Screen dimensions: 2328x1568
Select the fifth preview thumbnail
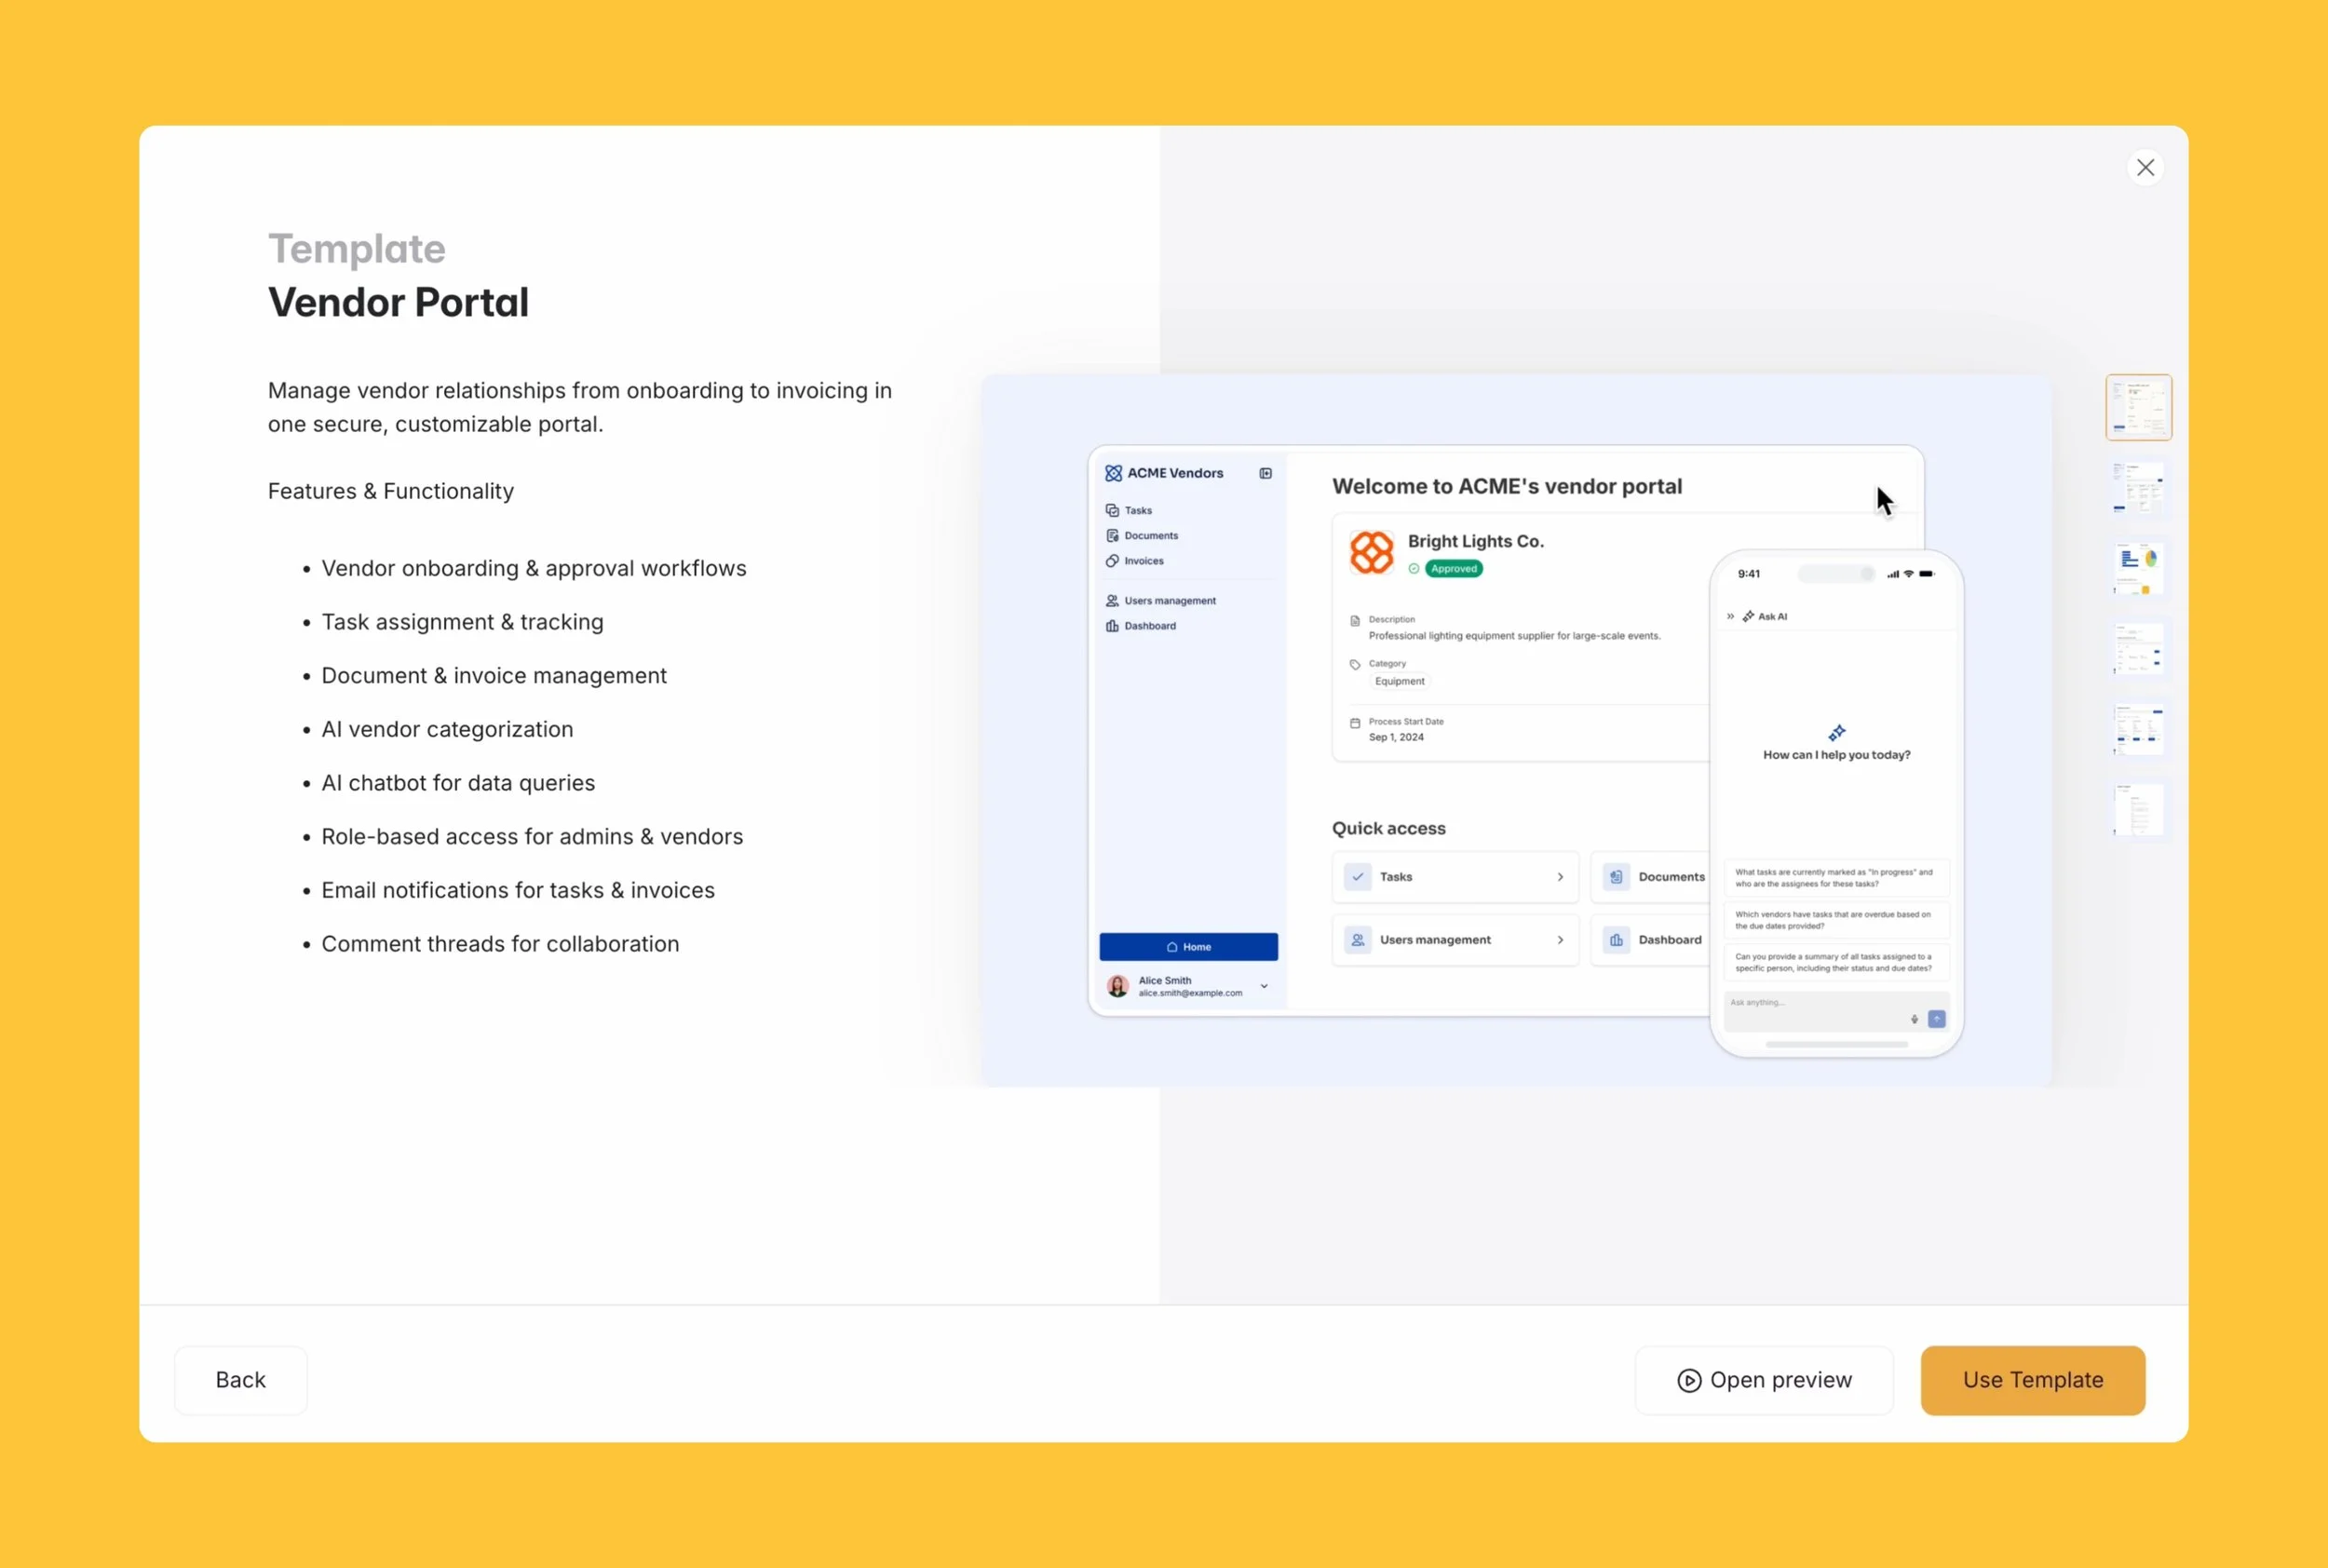point(2138,729)
